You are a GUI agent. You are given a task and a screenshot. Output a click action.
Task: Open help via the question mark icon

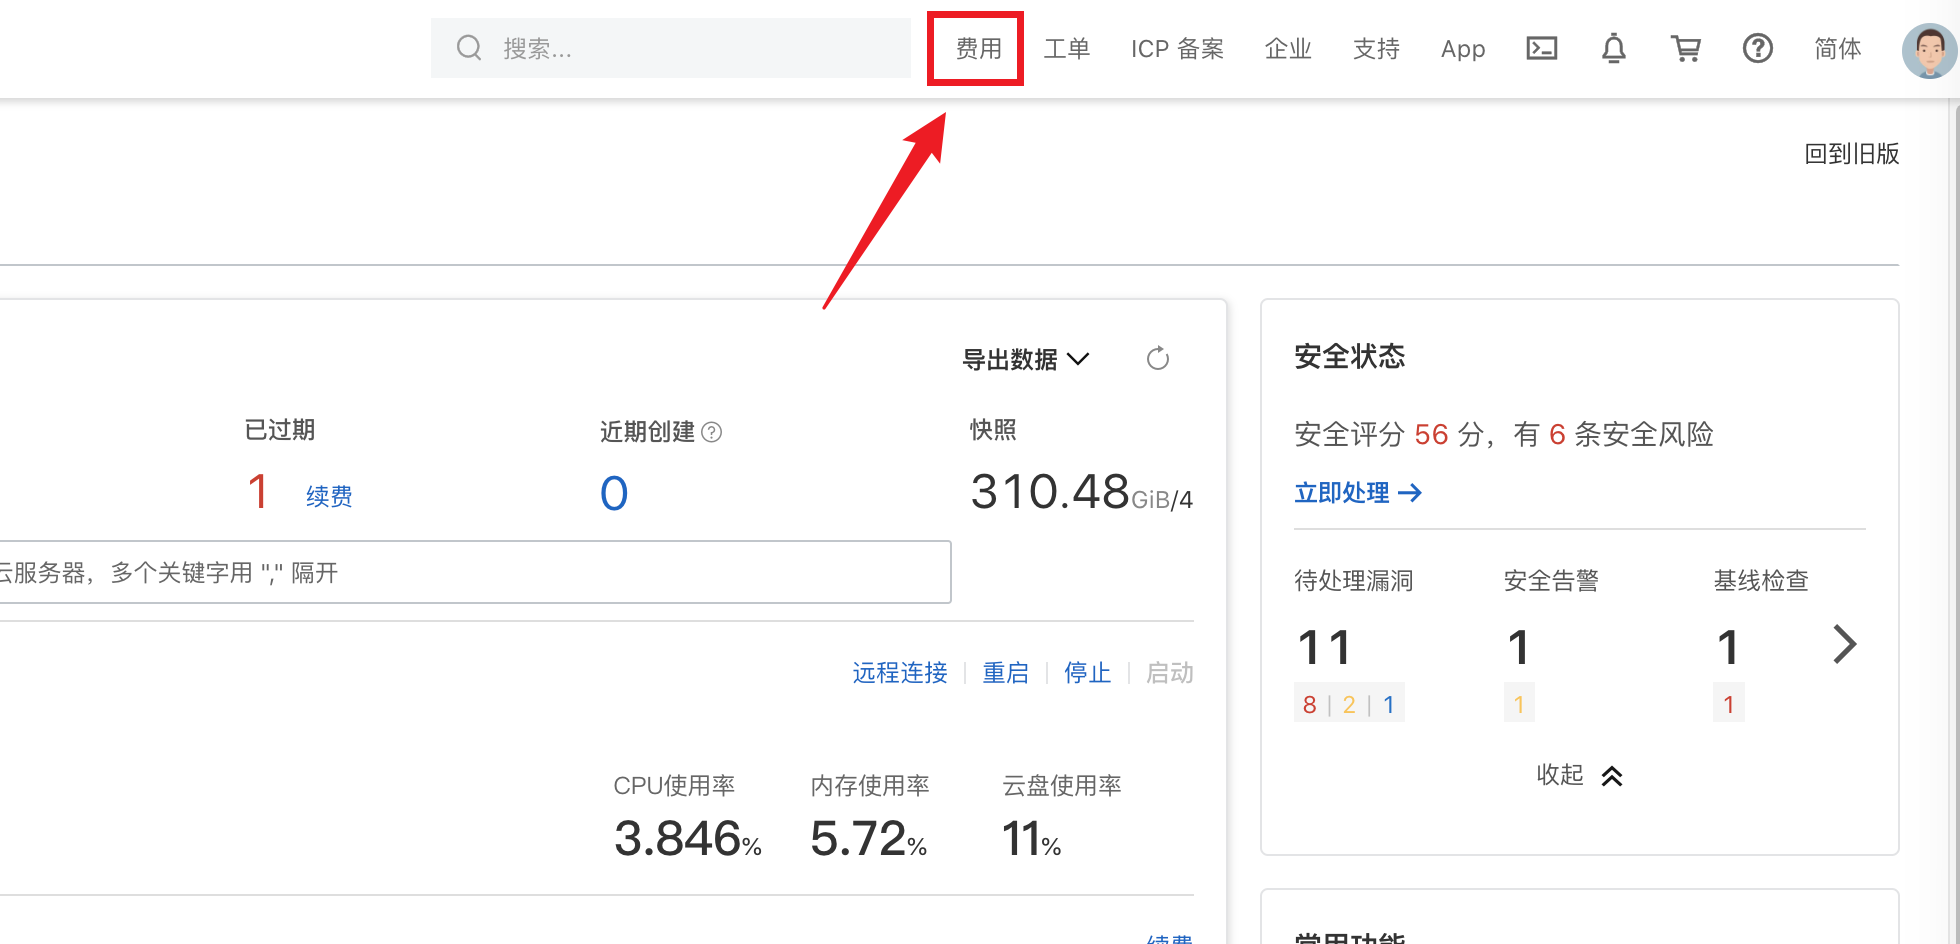[1757, 47]
